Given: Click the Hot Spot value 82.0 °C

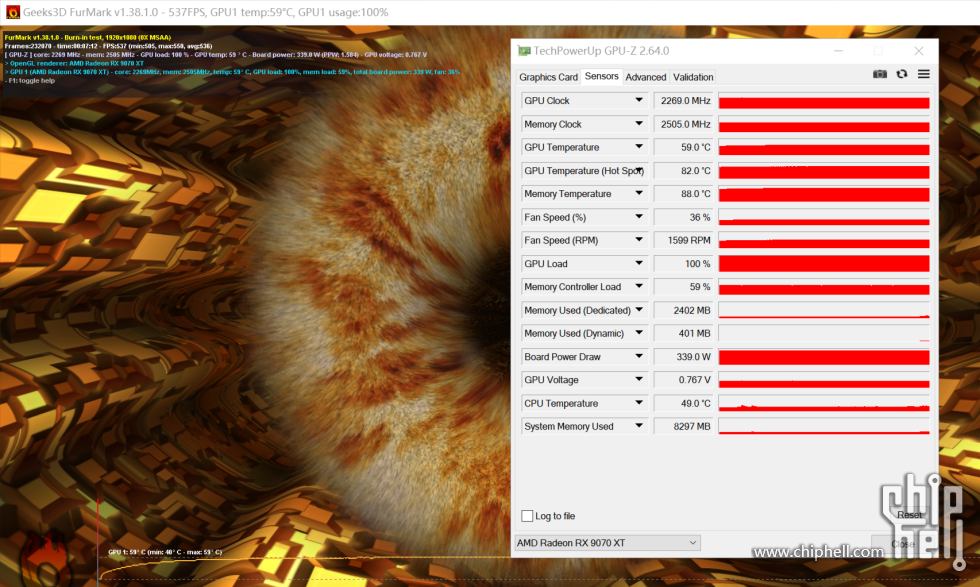Looking at the screenshot, I should (x=683, y=171).
